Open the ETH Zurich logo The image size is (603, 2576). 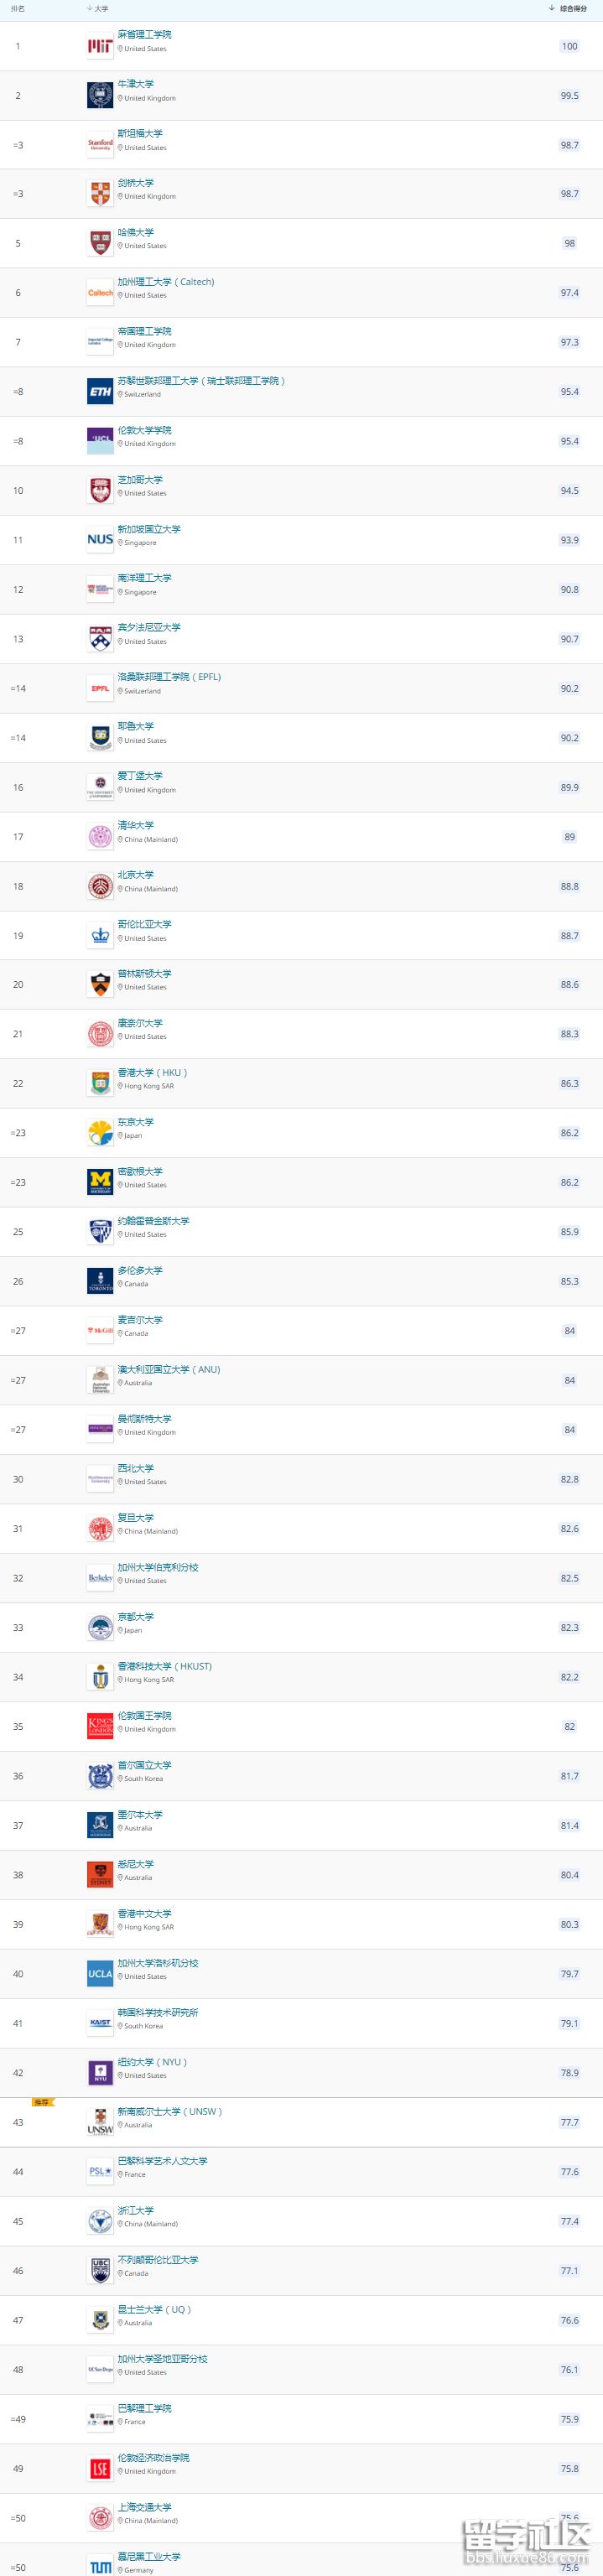point(100,392)
